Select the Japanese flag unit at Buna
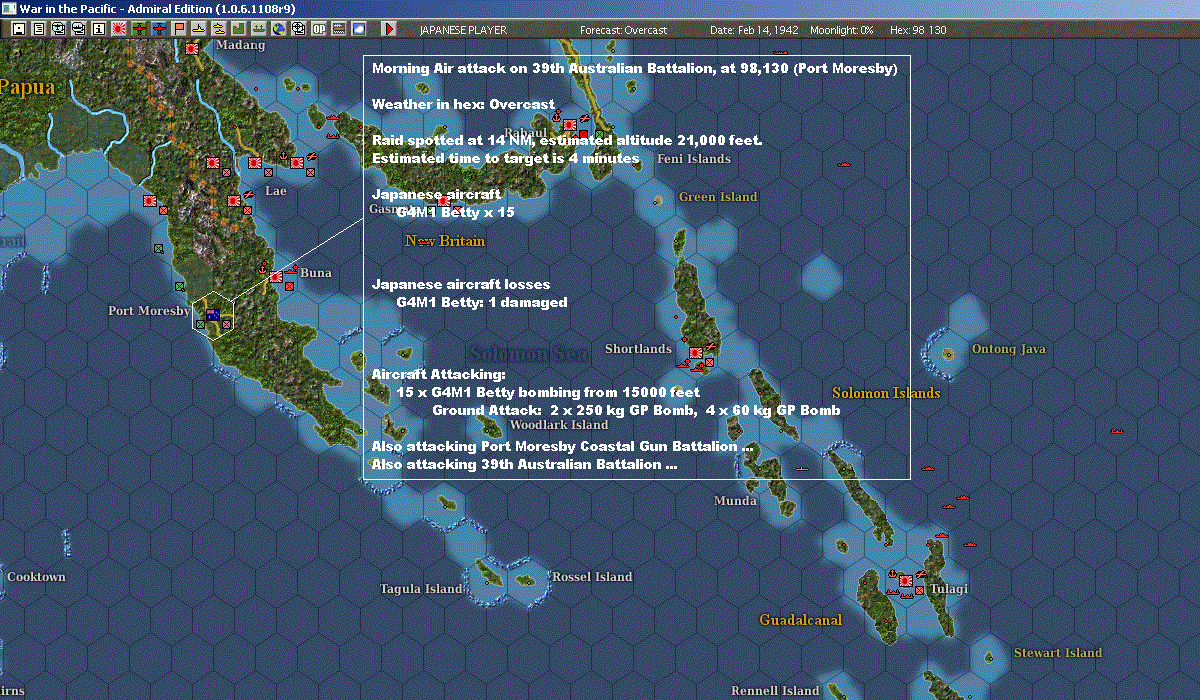This screenshot has width=1200, height=700. pyautogui.click(x=275, y=275)
